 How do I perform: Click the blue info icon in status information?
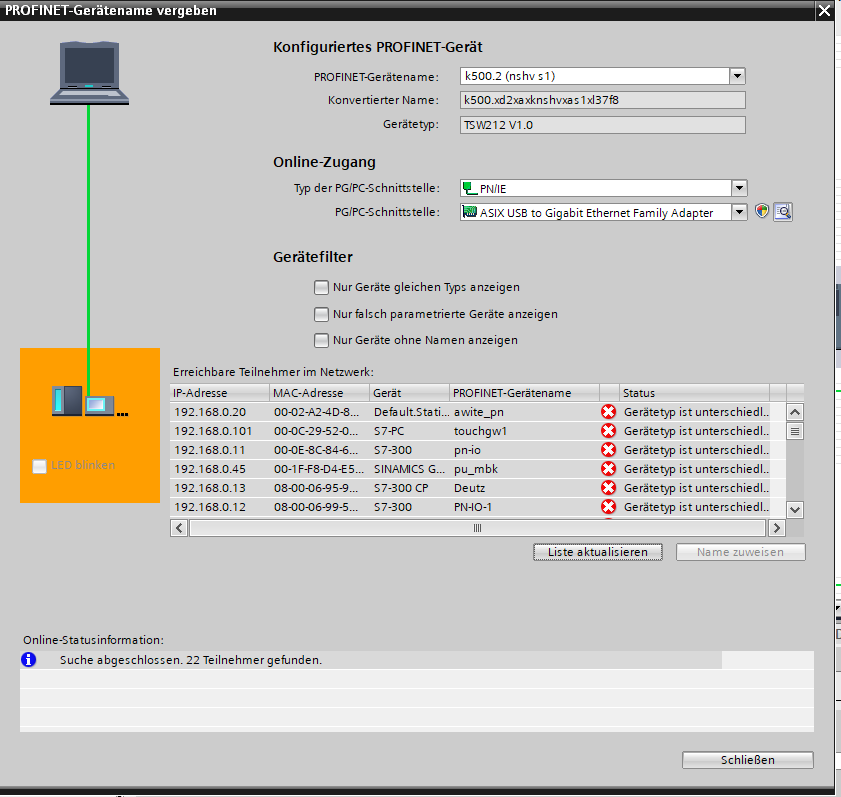(29, 660)
